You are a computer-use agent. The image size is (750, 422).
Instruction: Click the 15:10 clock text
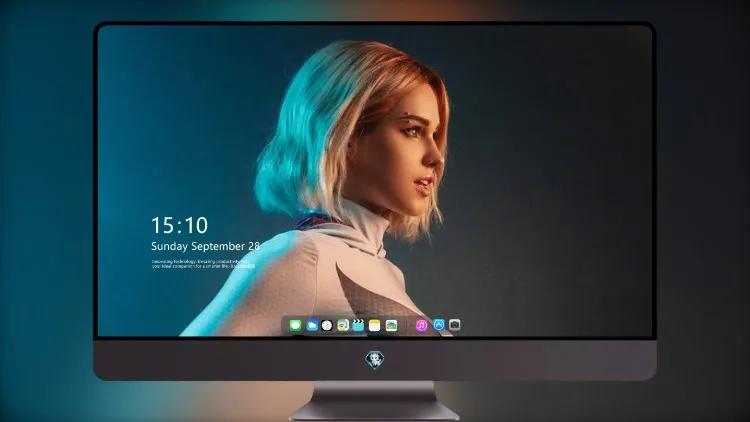[179, 225]
